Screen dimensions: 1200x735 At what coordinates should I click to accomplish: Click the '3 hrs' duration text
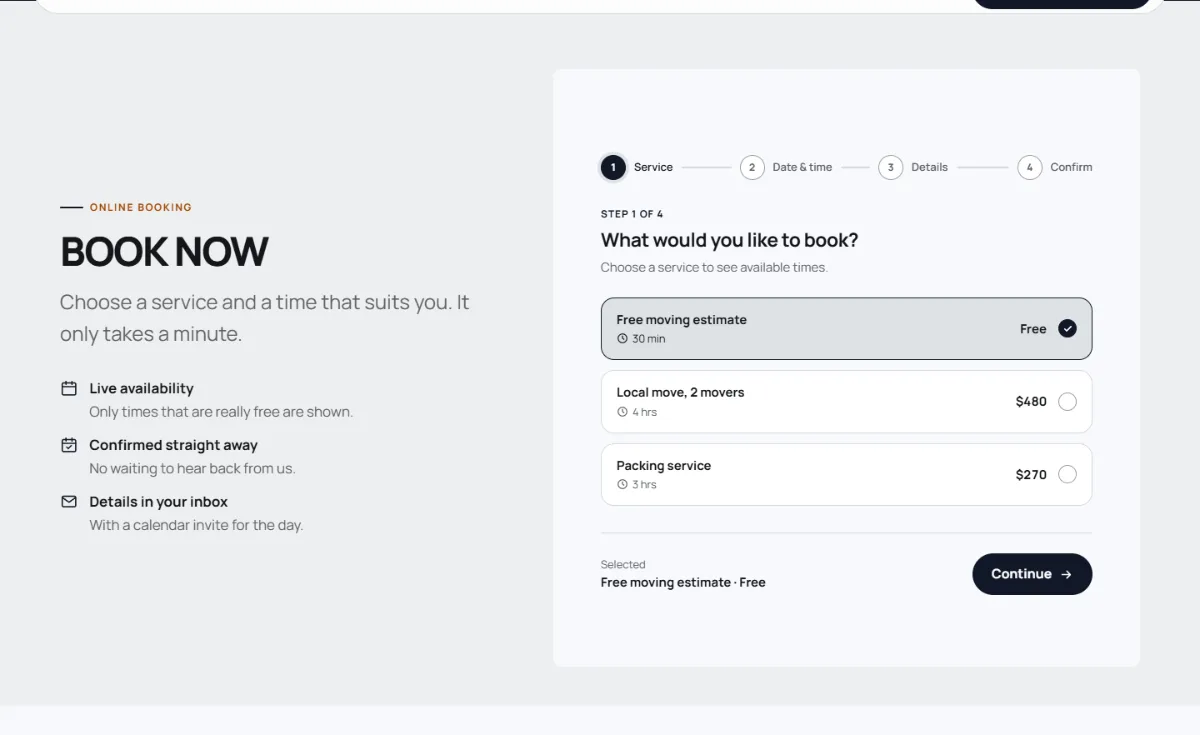pyautogui.click(x=644, y=485)
